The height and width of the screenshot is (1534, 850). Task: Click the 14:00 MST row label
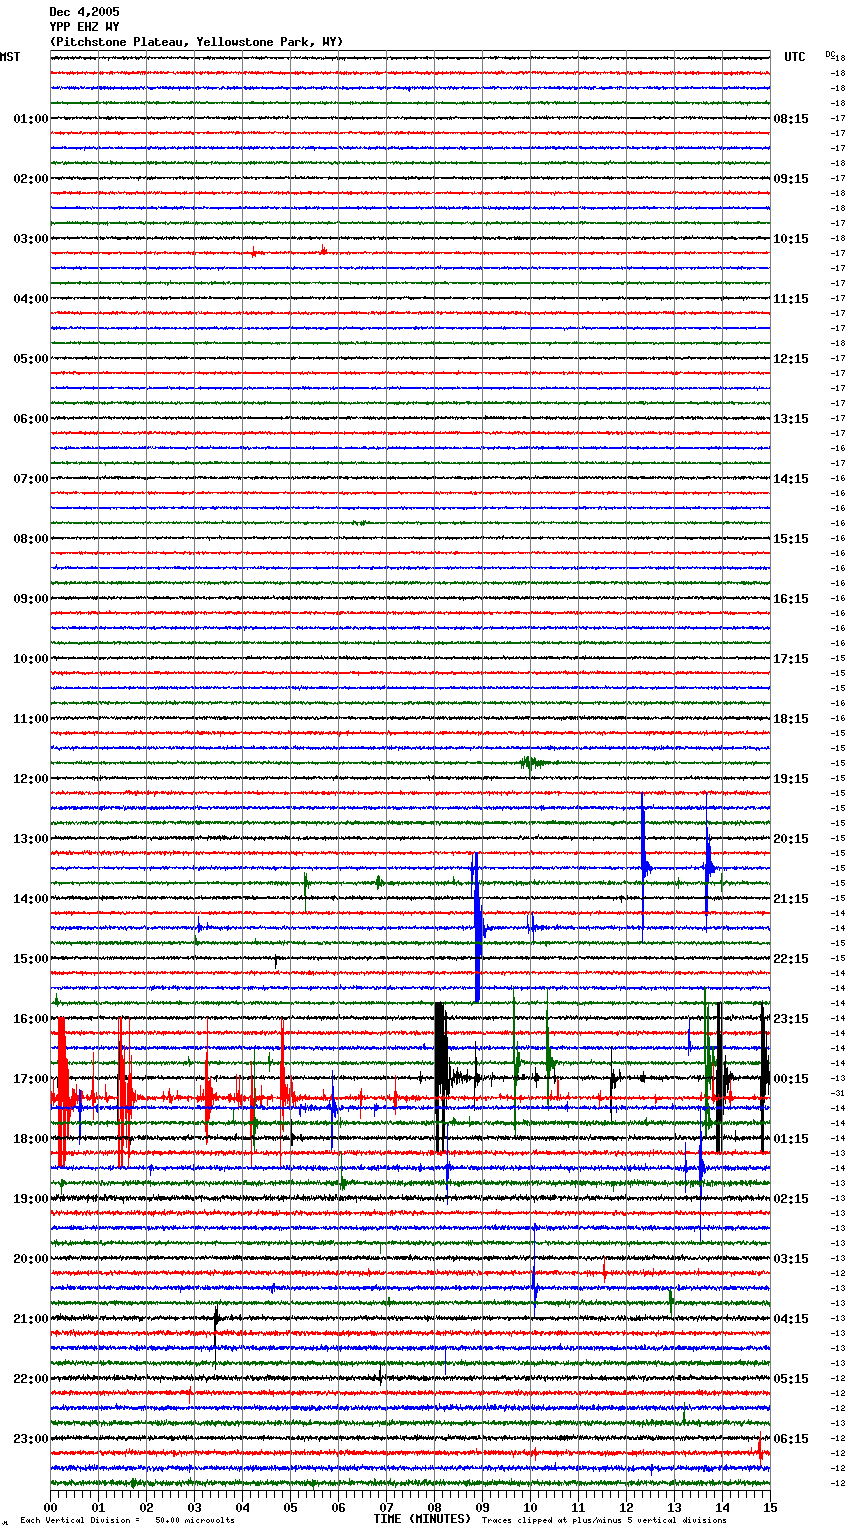click(31, 899)
